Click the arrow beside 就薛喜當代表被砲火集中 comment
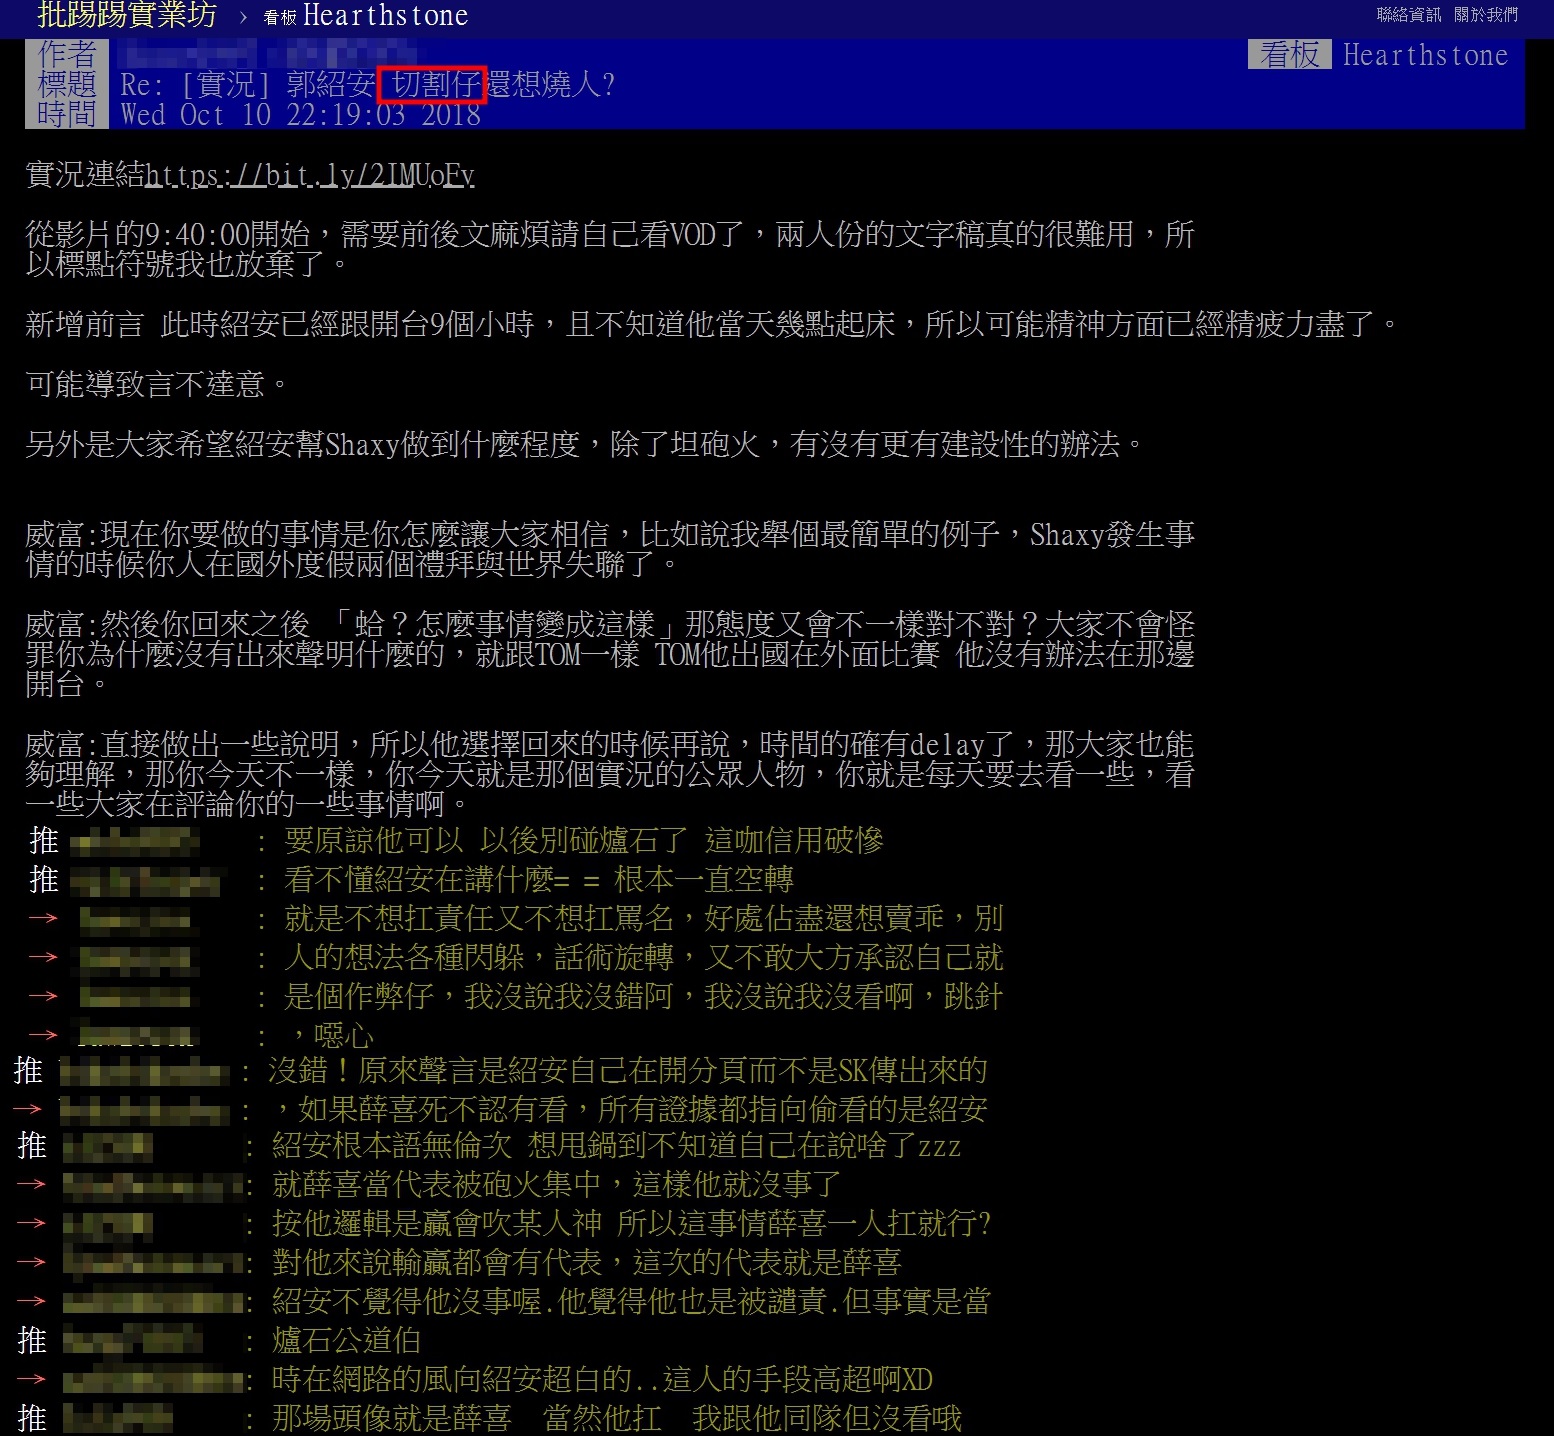1554x1436 pixels. pos(31,1185)
